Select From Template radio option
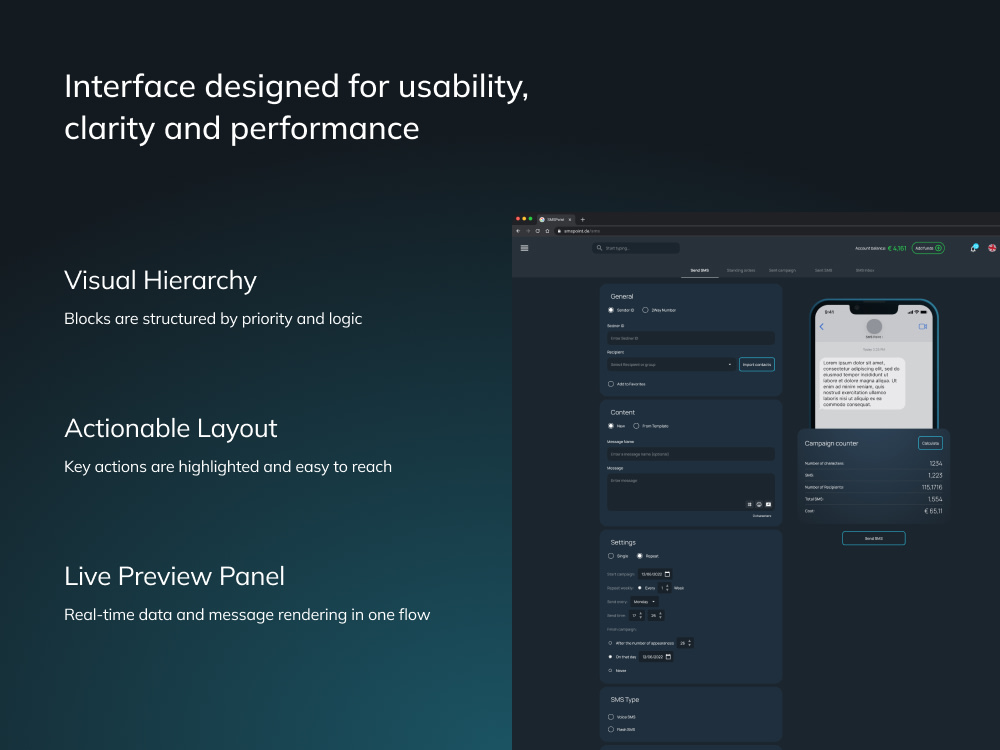Screen dimensions: 1000x750 pyautogui.click(x=636, y=426)
